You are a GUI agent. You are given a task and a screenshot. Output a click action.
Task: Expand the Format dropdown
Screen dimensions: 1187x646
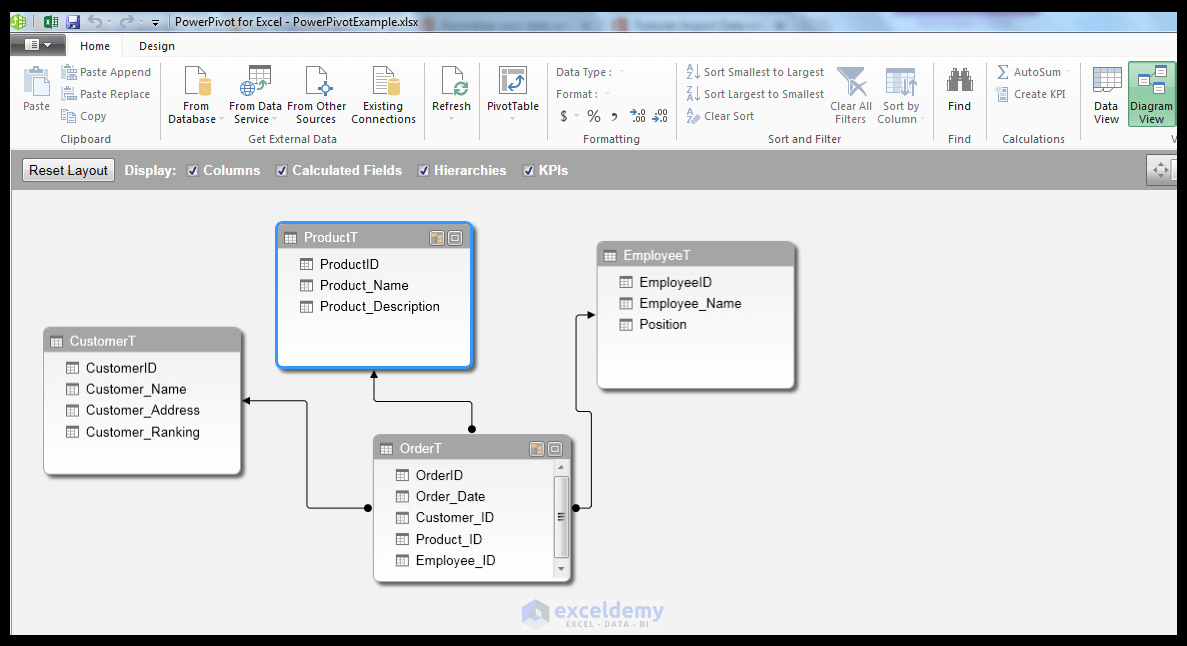tap(607, 94)
